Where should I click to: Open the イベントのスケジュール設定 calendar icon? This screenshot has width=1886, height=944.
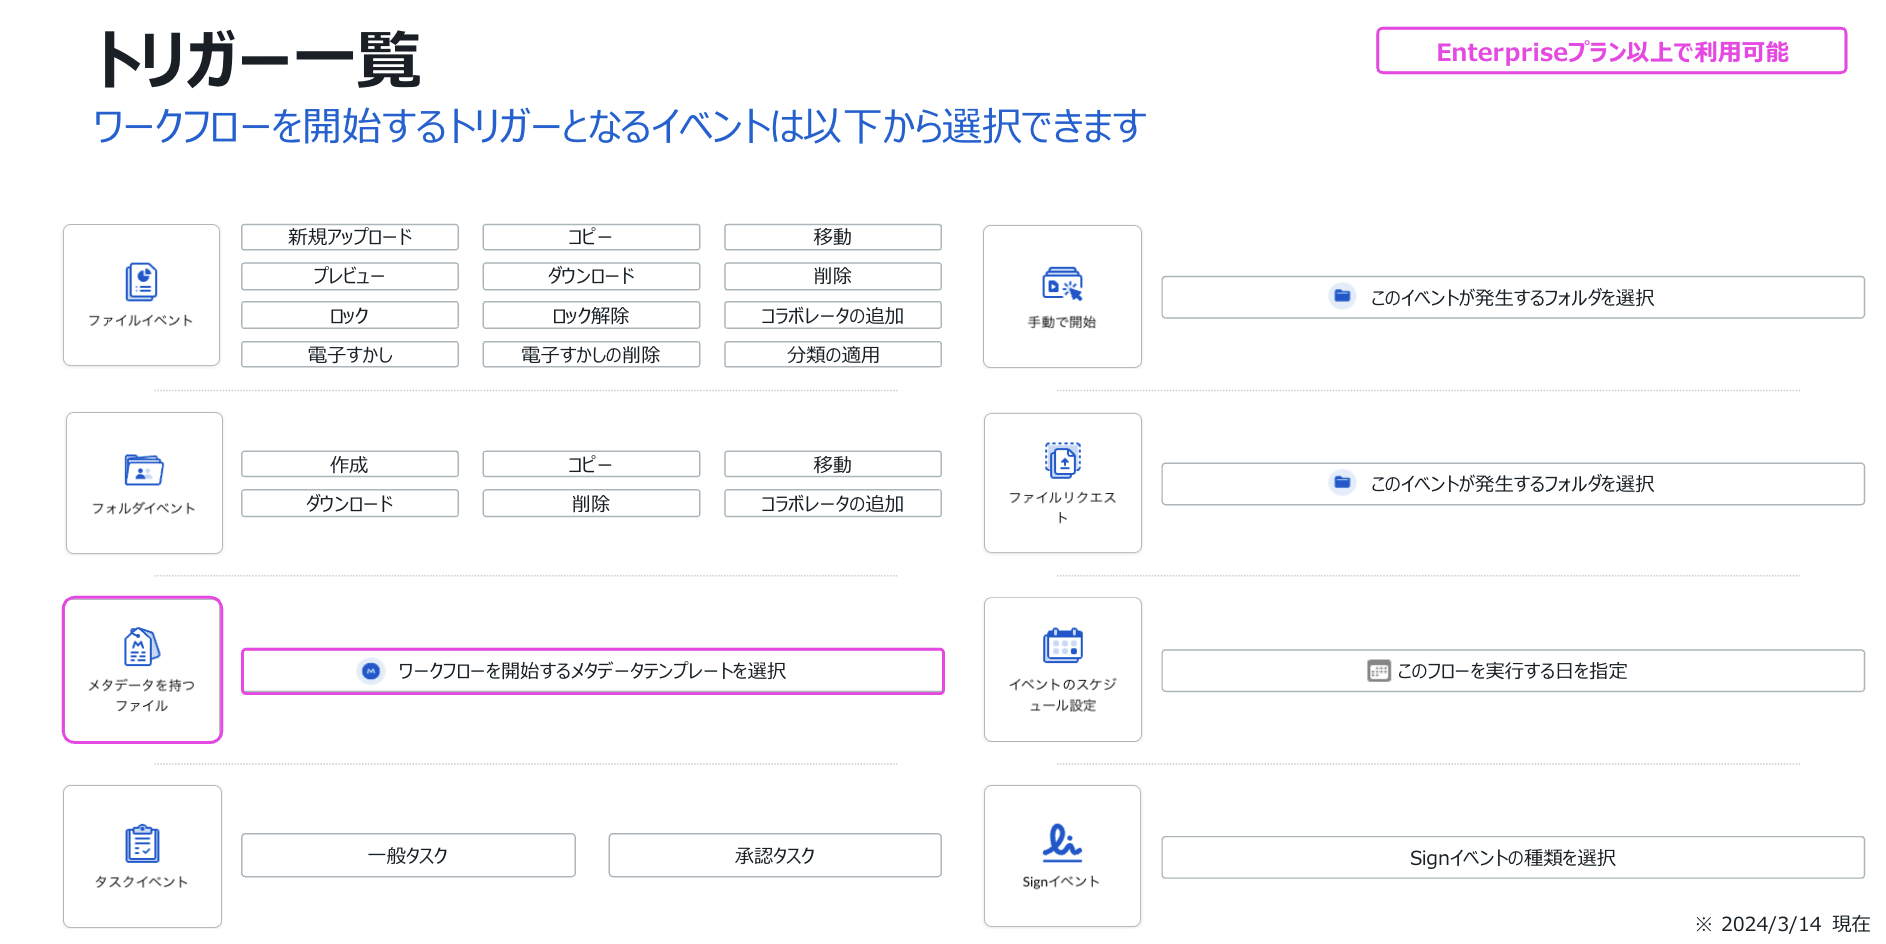(1062, 646)
